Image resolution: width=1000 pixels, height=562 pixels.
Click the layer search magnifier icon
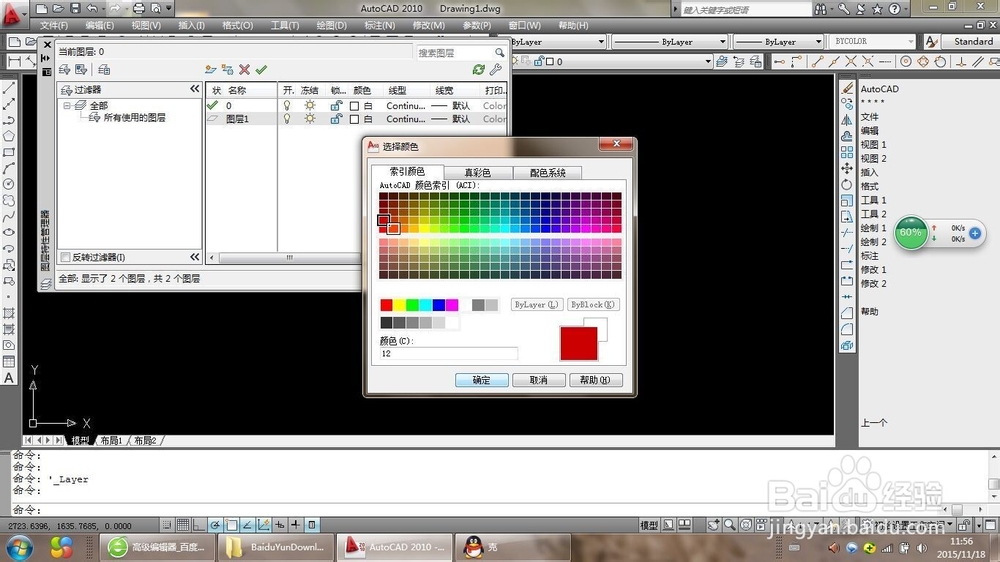(x=499, y=52)
